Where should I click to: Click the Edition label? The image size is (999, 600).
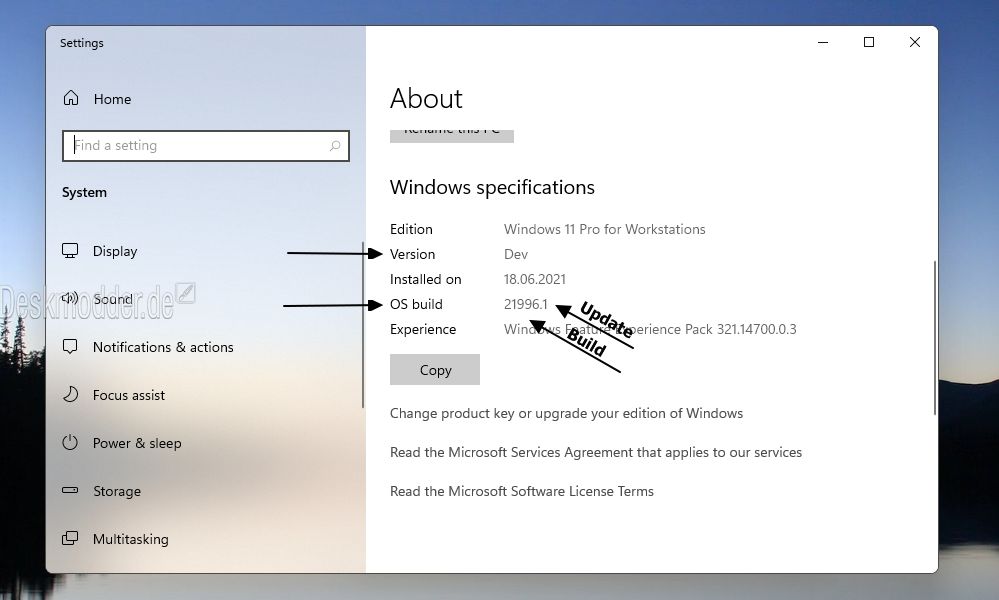click(411, 229)
